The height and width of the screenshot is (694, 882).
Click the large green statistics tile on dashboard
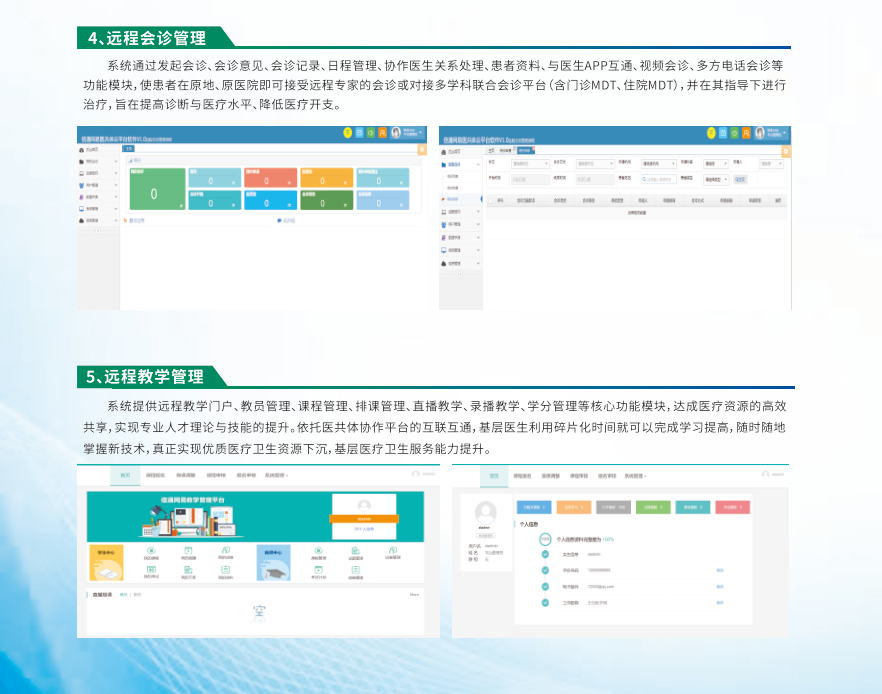tap(157, 189)
